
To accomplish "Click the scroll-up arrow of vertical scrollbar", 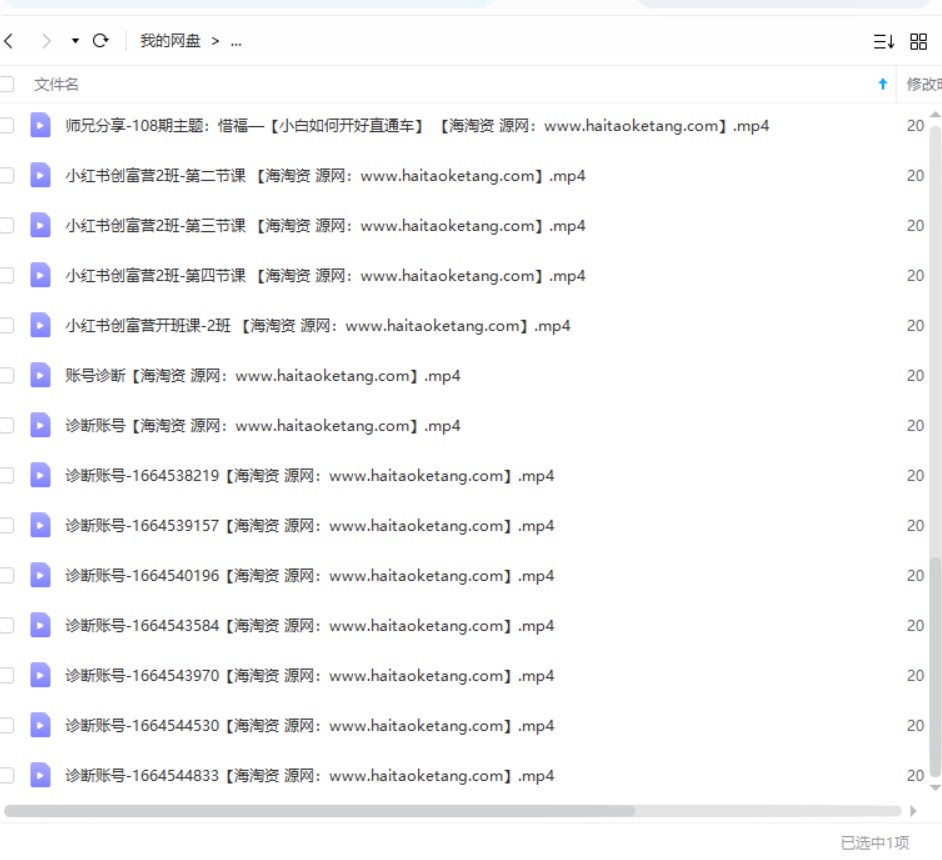I will [x=935, y=114].
